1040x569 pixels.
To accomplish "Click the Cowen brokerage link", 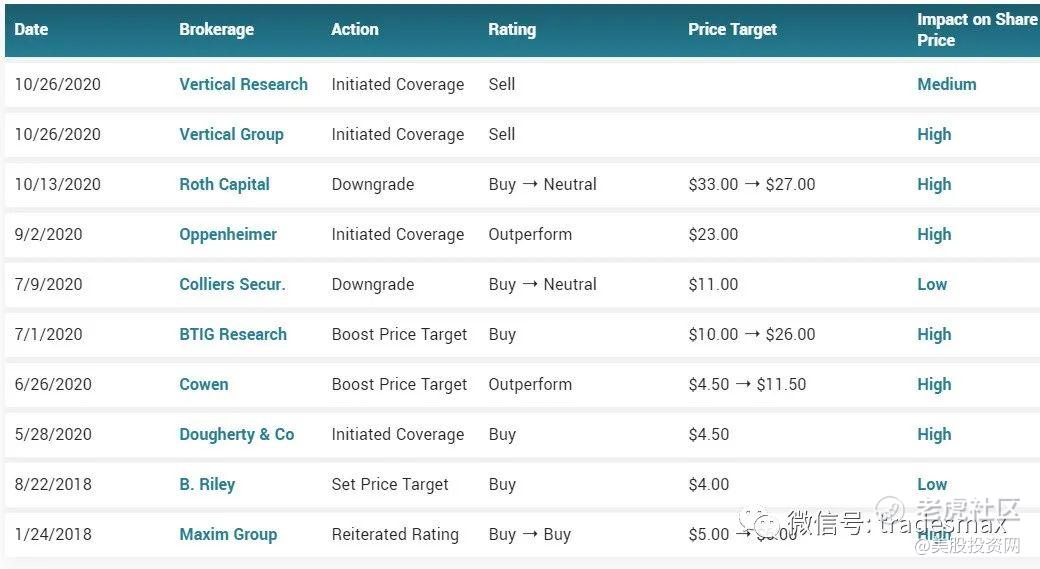I will 204,385.
